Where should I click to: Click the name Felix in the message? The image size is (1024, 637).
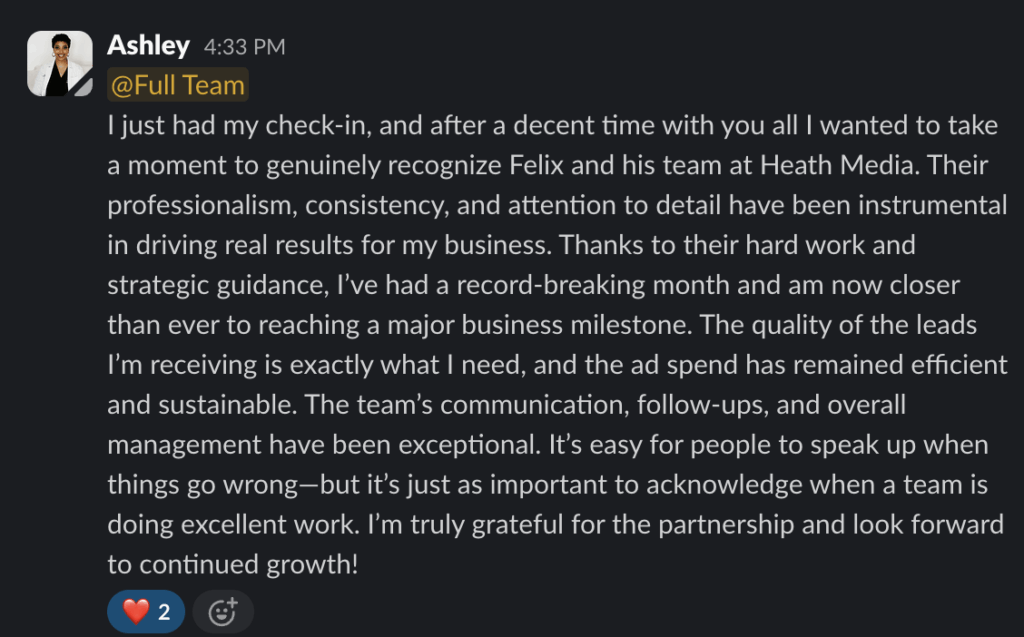pyautogui.click(x=536, y=165)
